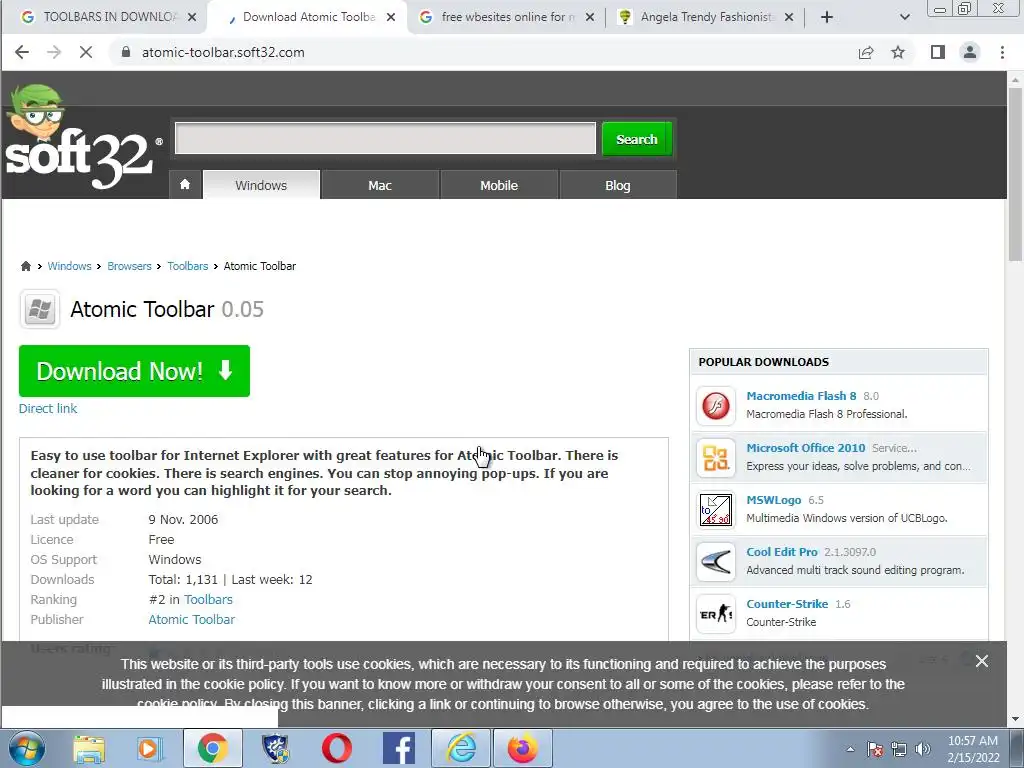Click the Counter-Strike icon
This screenshot has width=1024, height=768.
tap(716, 614)
